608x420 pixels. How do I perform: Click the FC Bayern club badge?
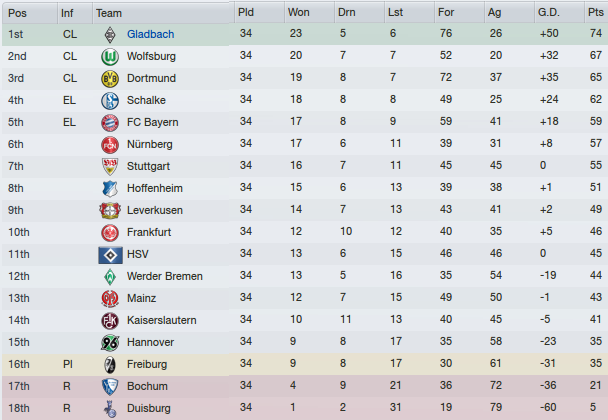pyautogui.click(x=110, y=123)
